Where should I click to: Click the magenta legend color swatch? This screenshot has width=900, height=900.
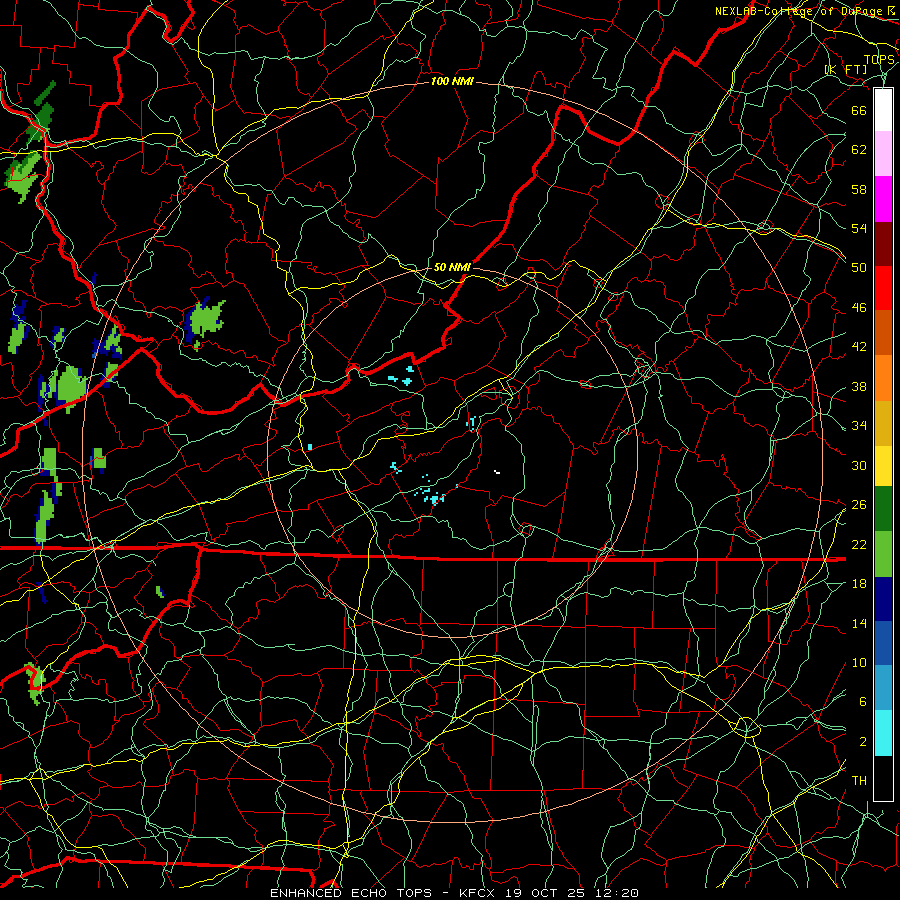pos(883,199)
